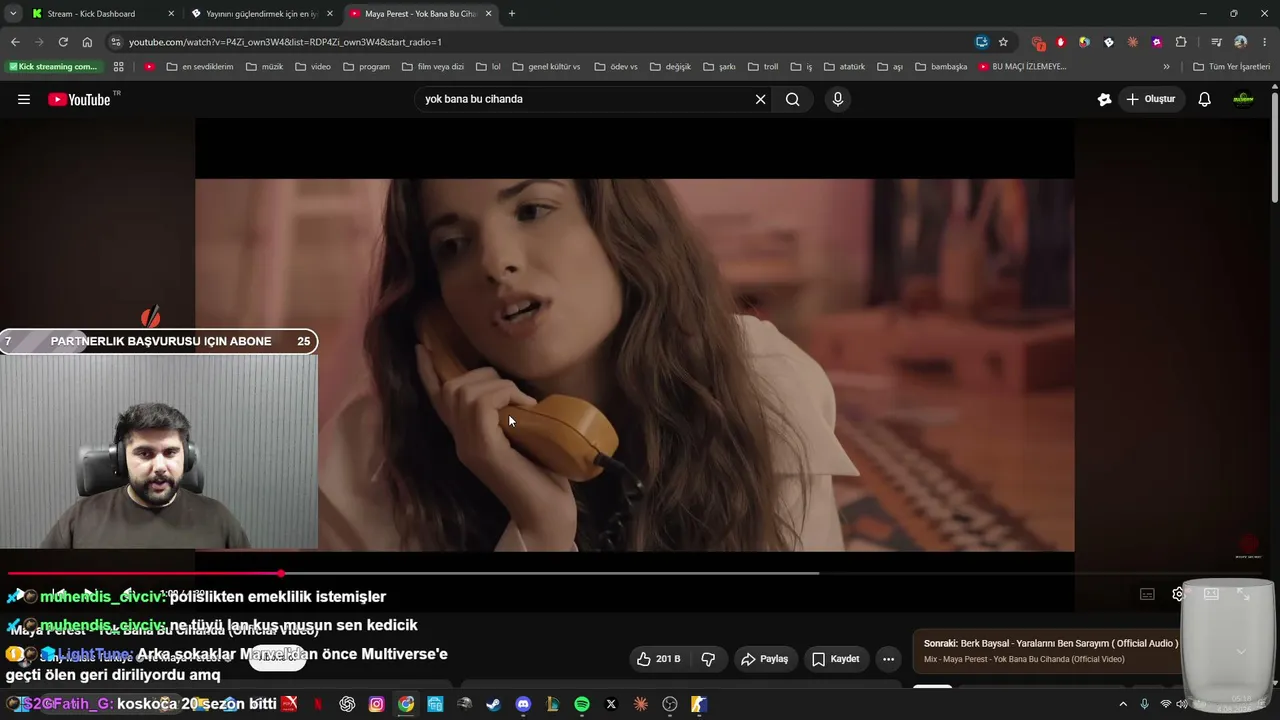Dislike the video with the thumbs-down
Image resolution: width=1280 pixels, height=720 pixels.
coord(708,659)
